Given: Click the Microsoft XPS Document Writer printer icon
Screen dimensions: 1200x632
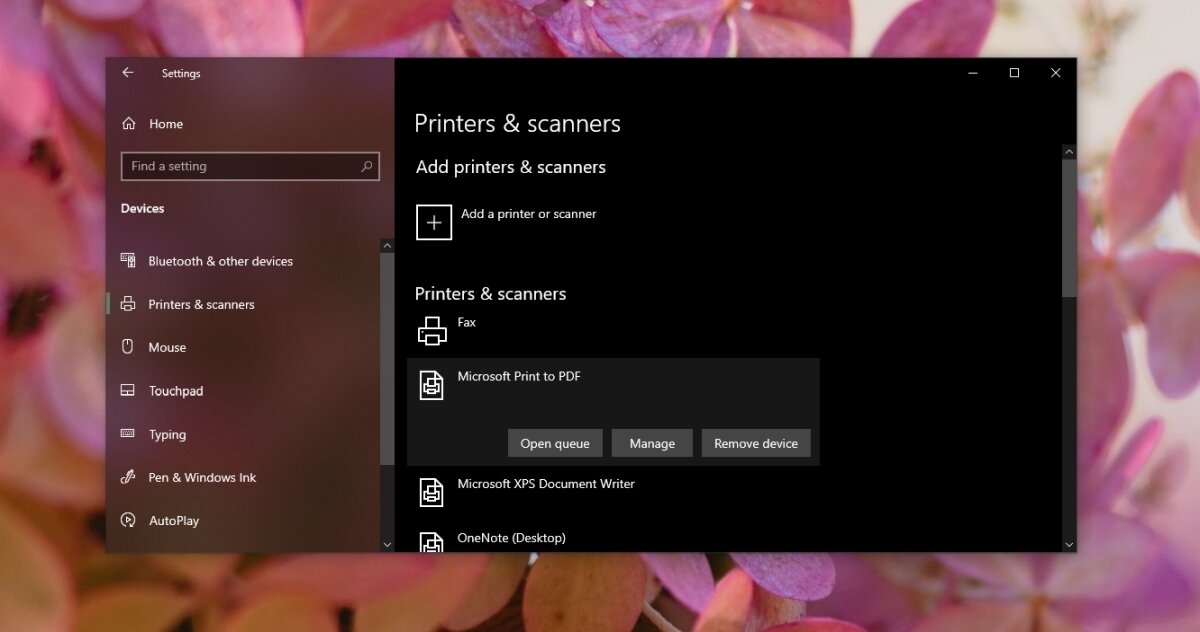Looking at the screenshot, I should tap(432, 491).
